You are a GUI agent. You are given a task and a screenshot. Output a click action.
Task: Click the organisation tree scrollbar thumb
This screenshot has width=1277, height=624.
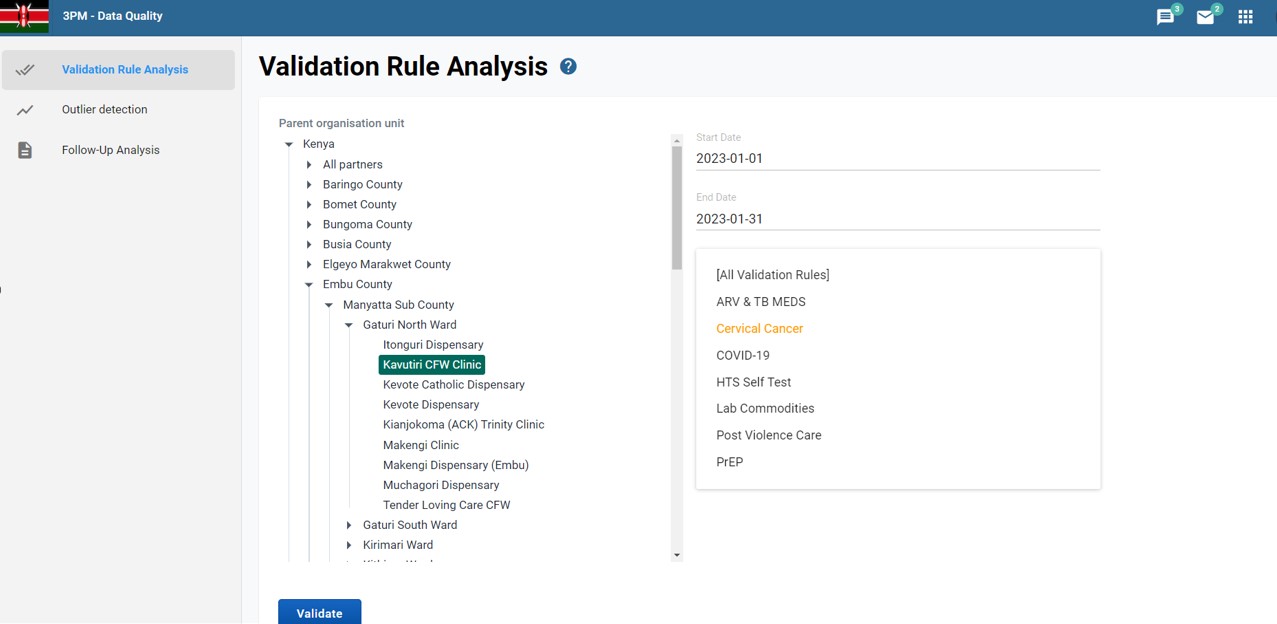point(677,208)
